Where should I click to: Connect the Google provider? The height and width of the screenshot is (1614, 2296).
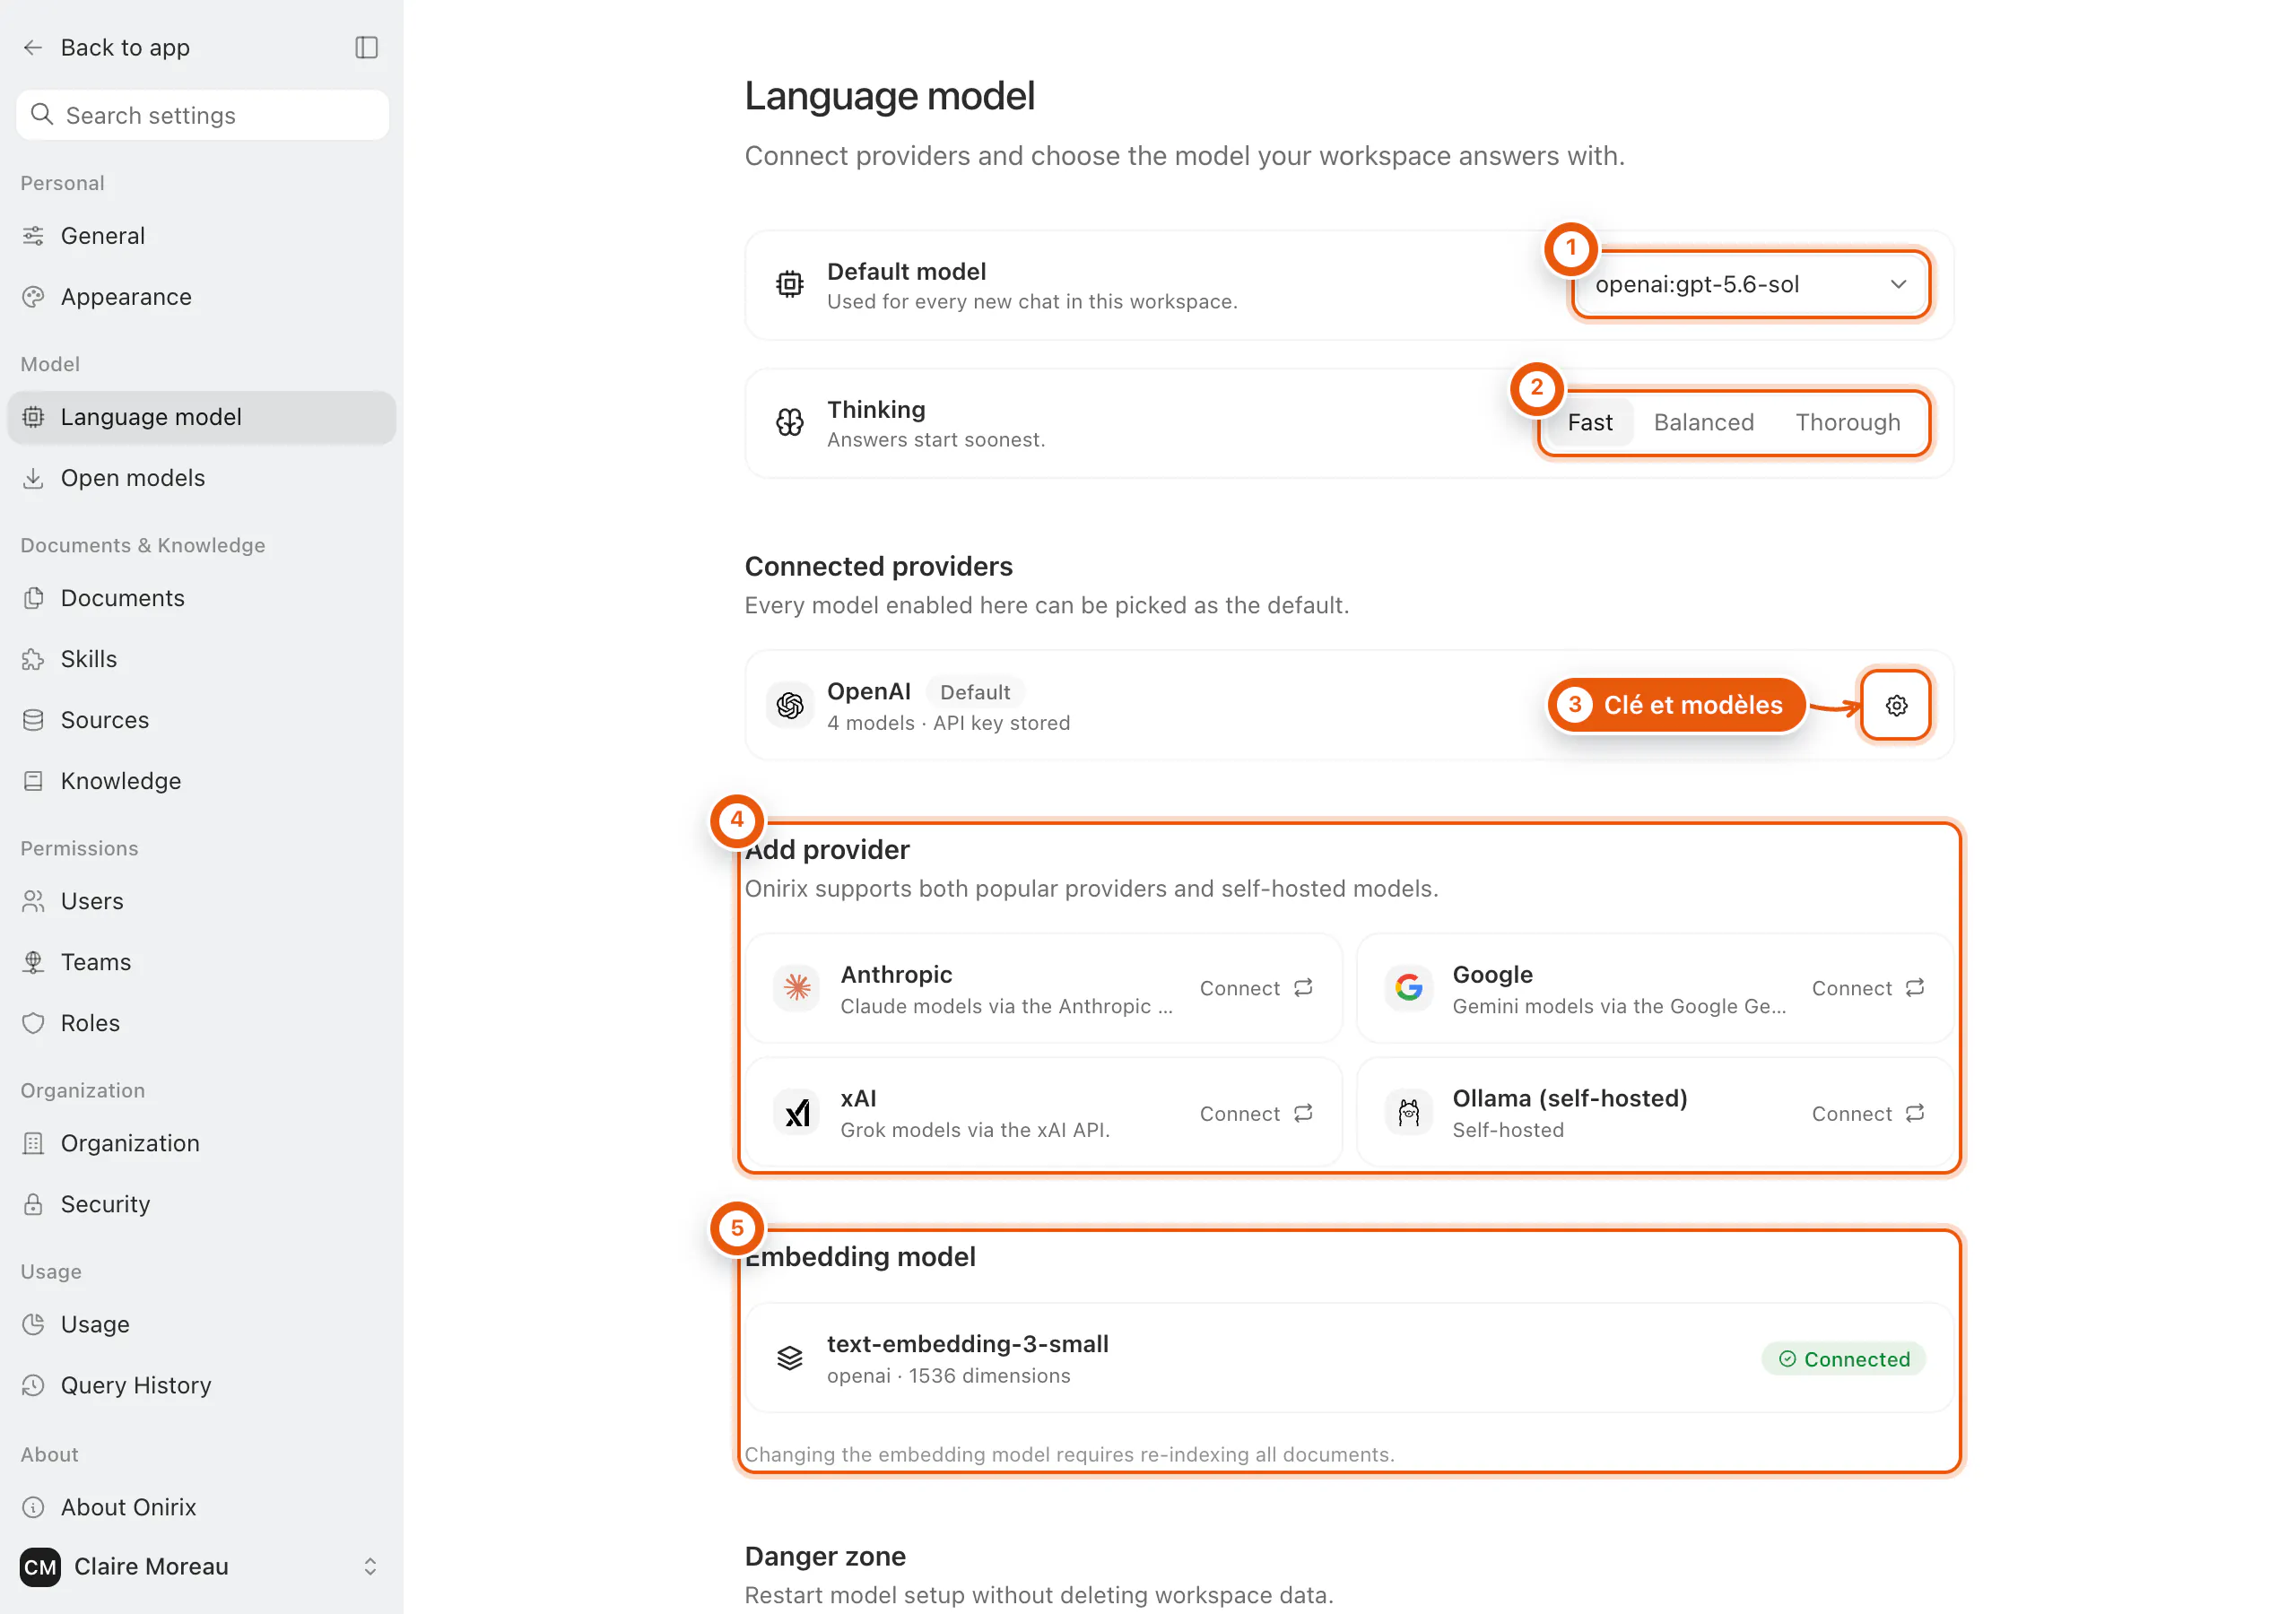pos(1868,988)
